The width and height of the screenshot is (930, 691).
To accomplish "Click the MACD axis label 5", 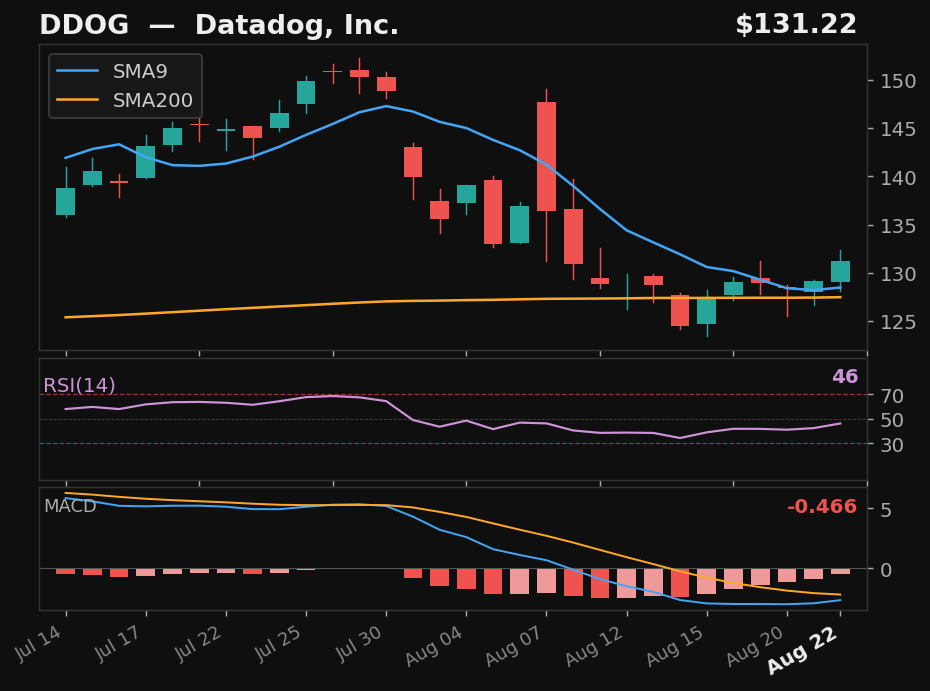I will pos(886,510).
